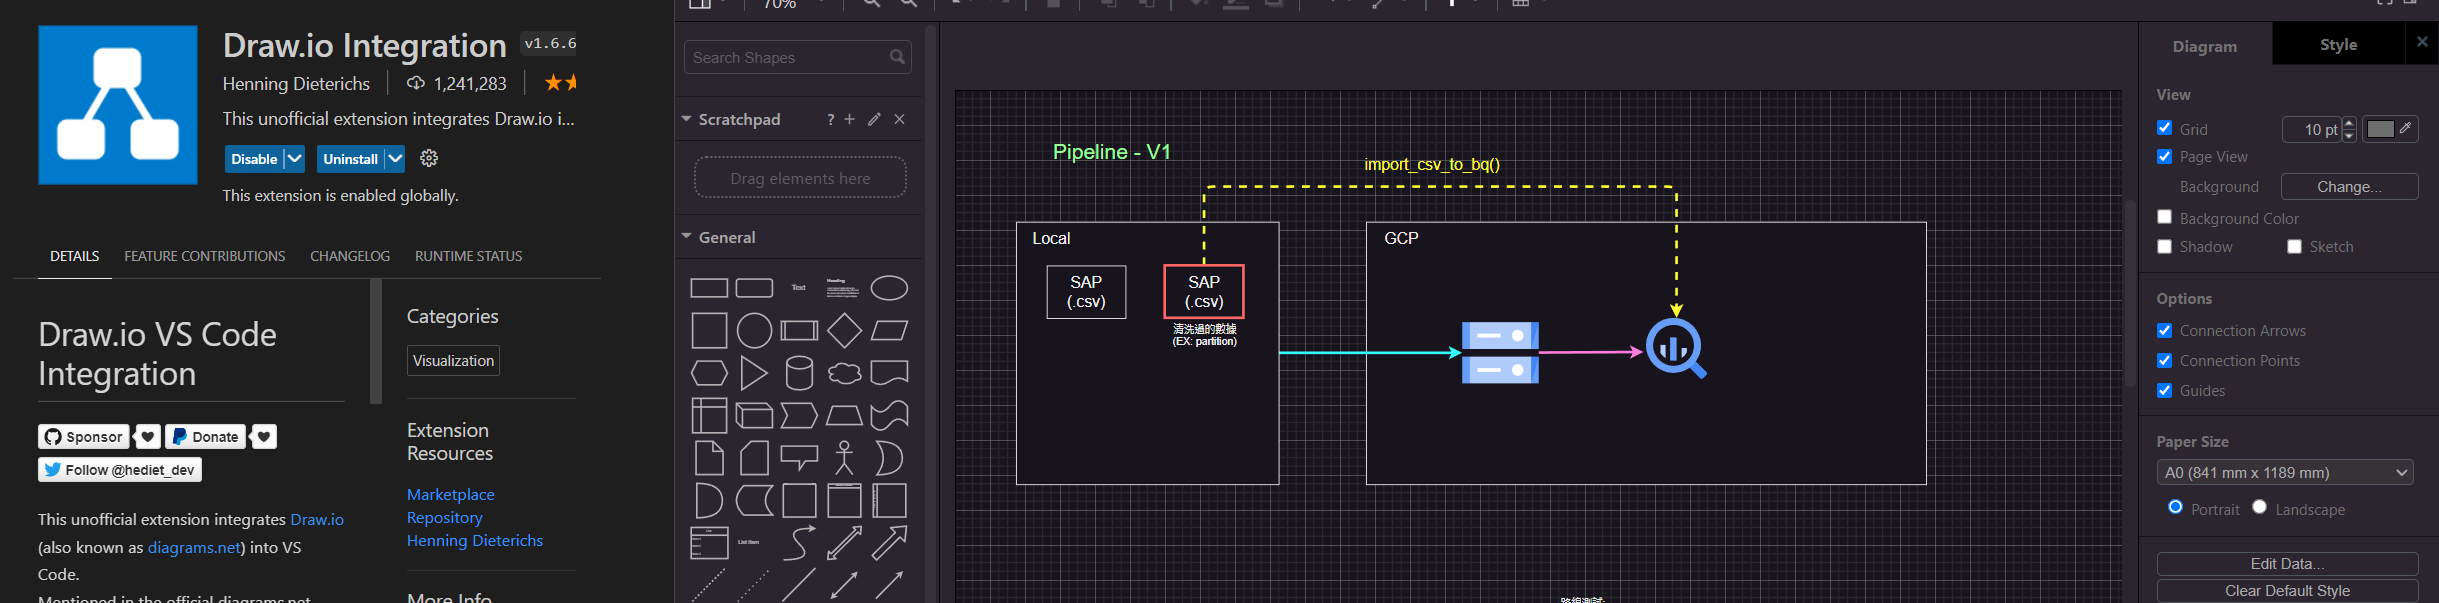Open the extension settings gear
The image size is (2439, 603).
(429, 158)
